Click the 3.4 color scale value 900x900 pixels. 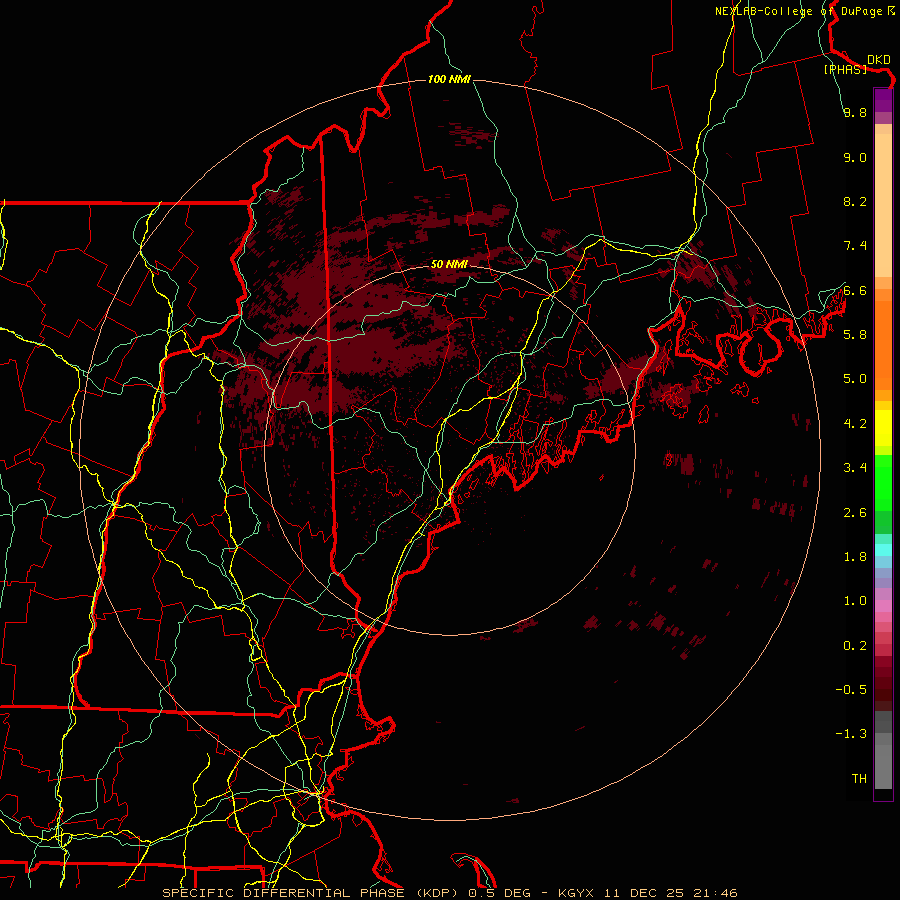[x=855, y=468]
